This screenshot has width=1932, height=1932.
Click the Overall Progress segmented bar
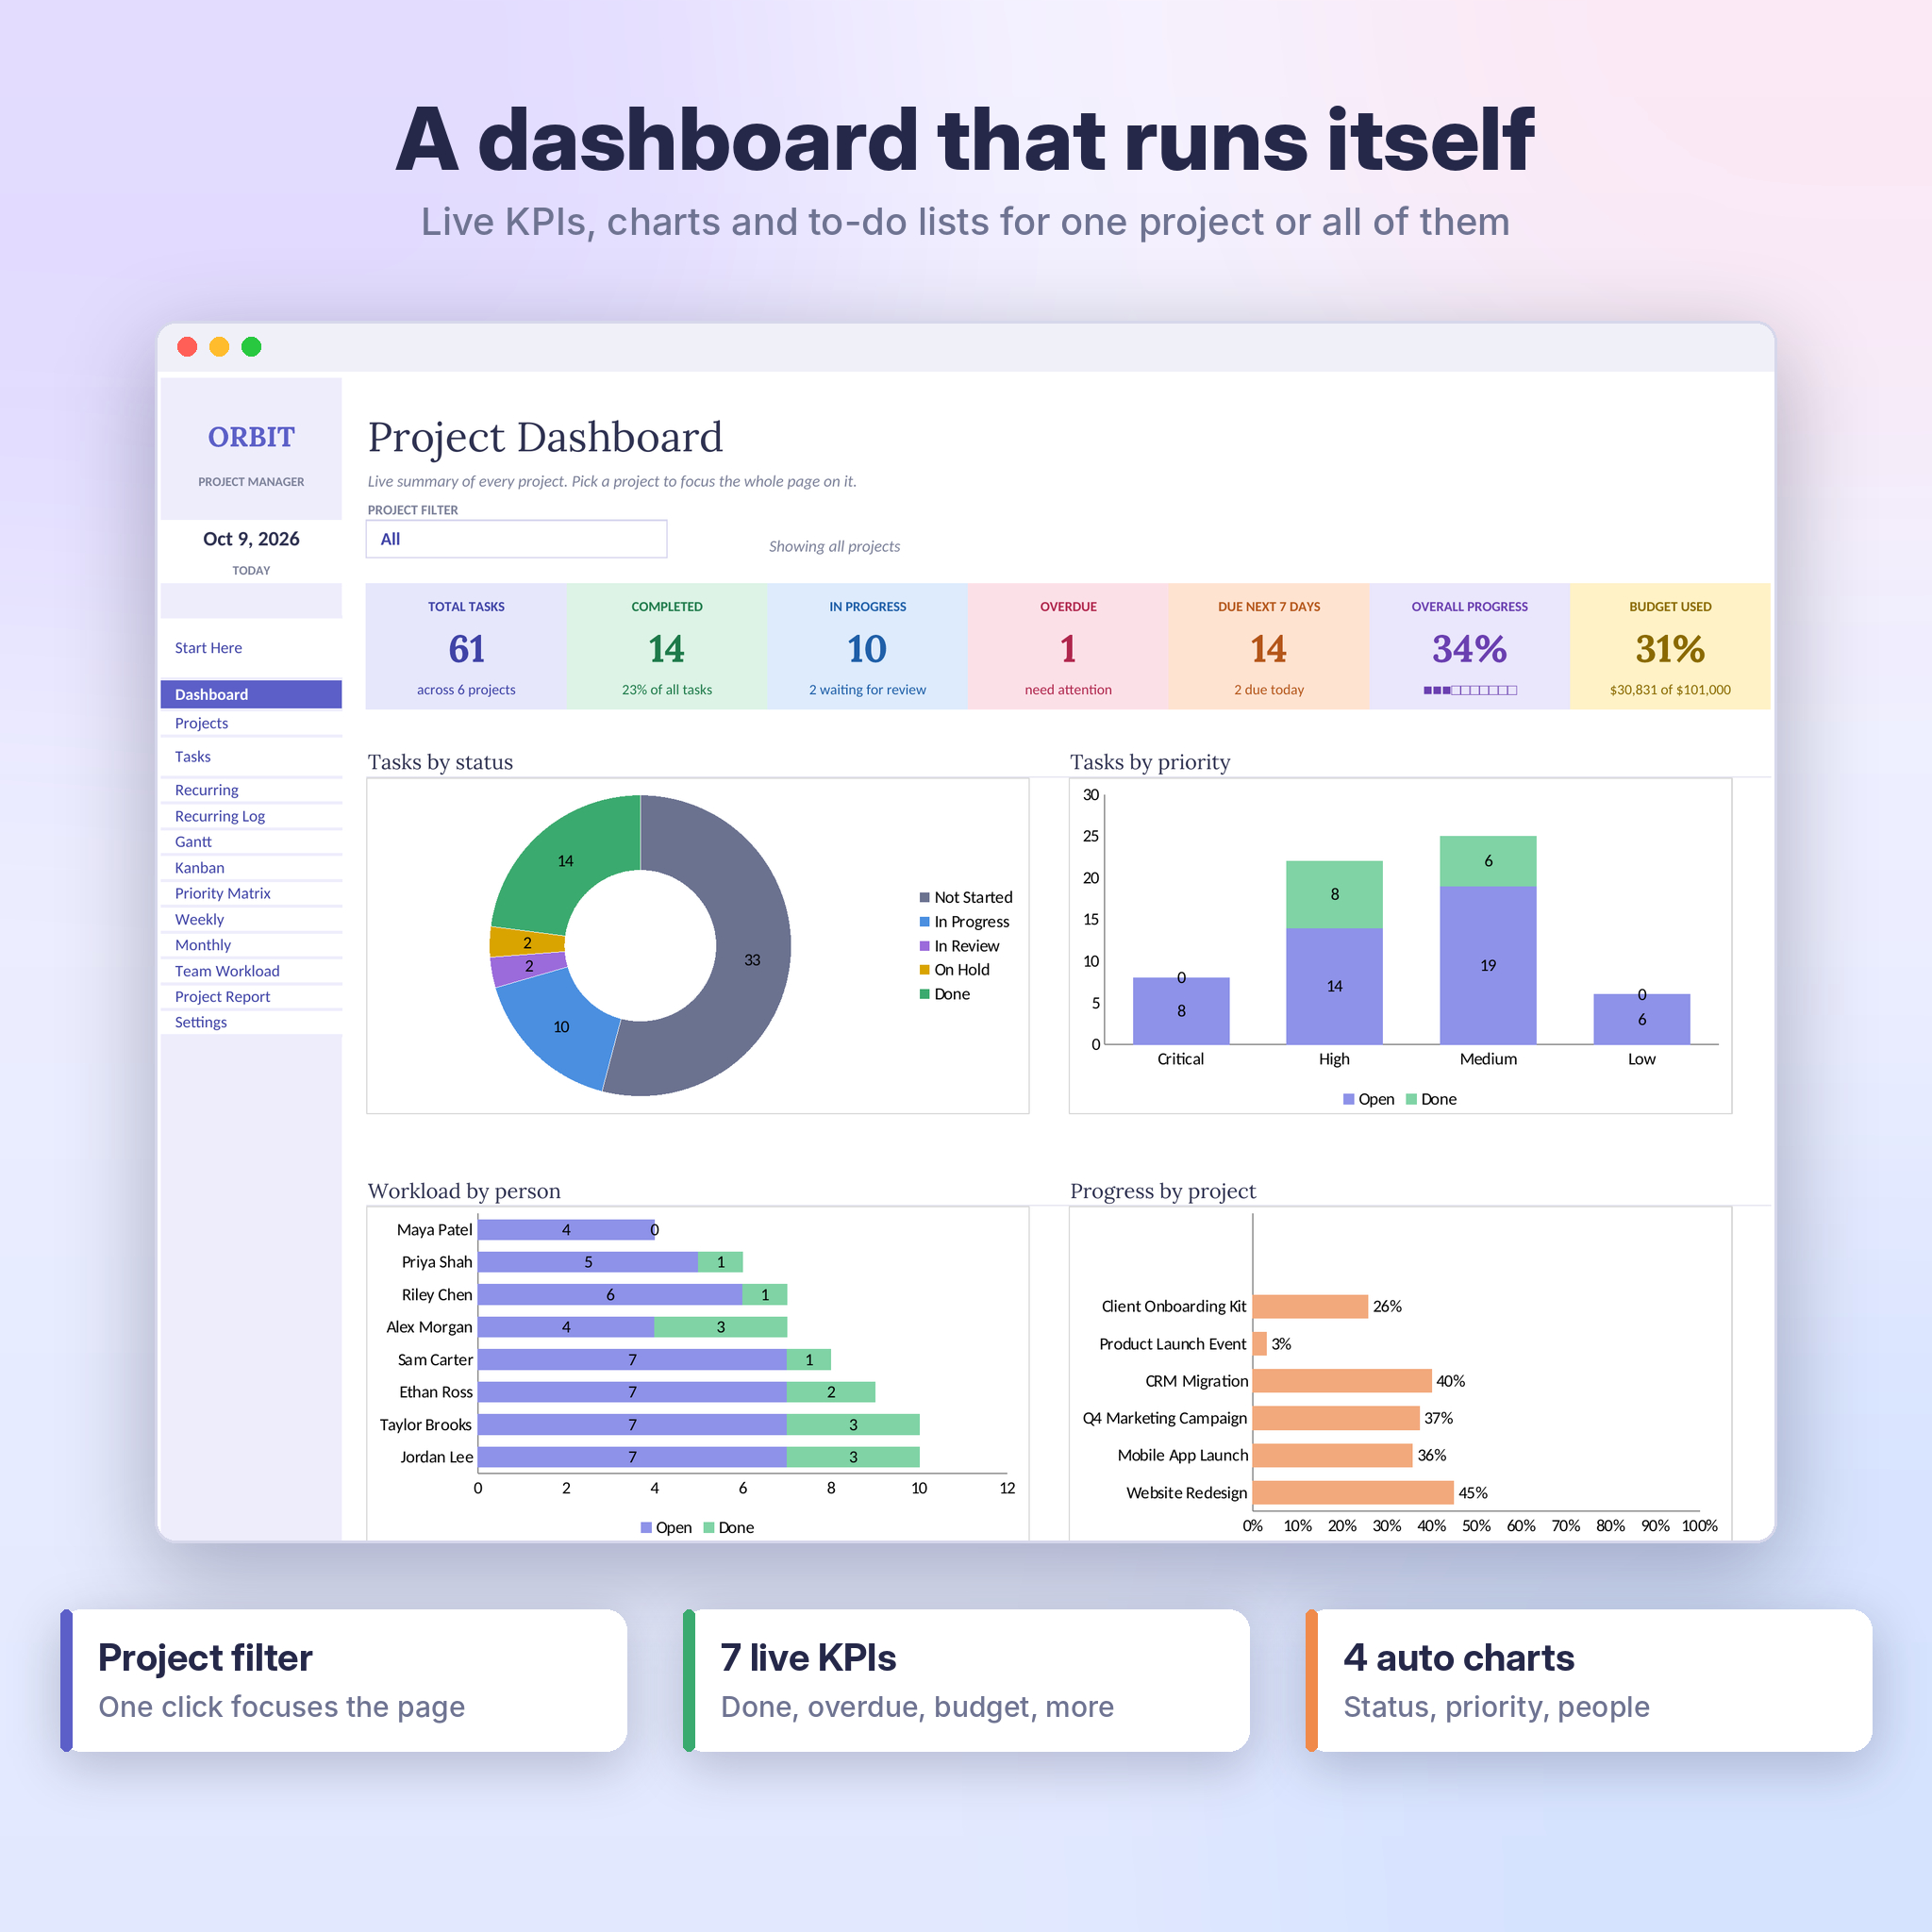[1470, 690]
